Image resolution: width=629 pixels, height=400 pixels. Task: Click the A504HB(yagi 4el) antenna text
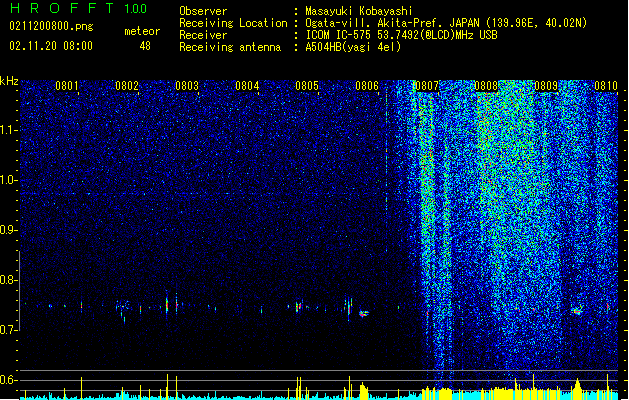click(353, 47)
